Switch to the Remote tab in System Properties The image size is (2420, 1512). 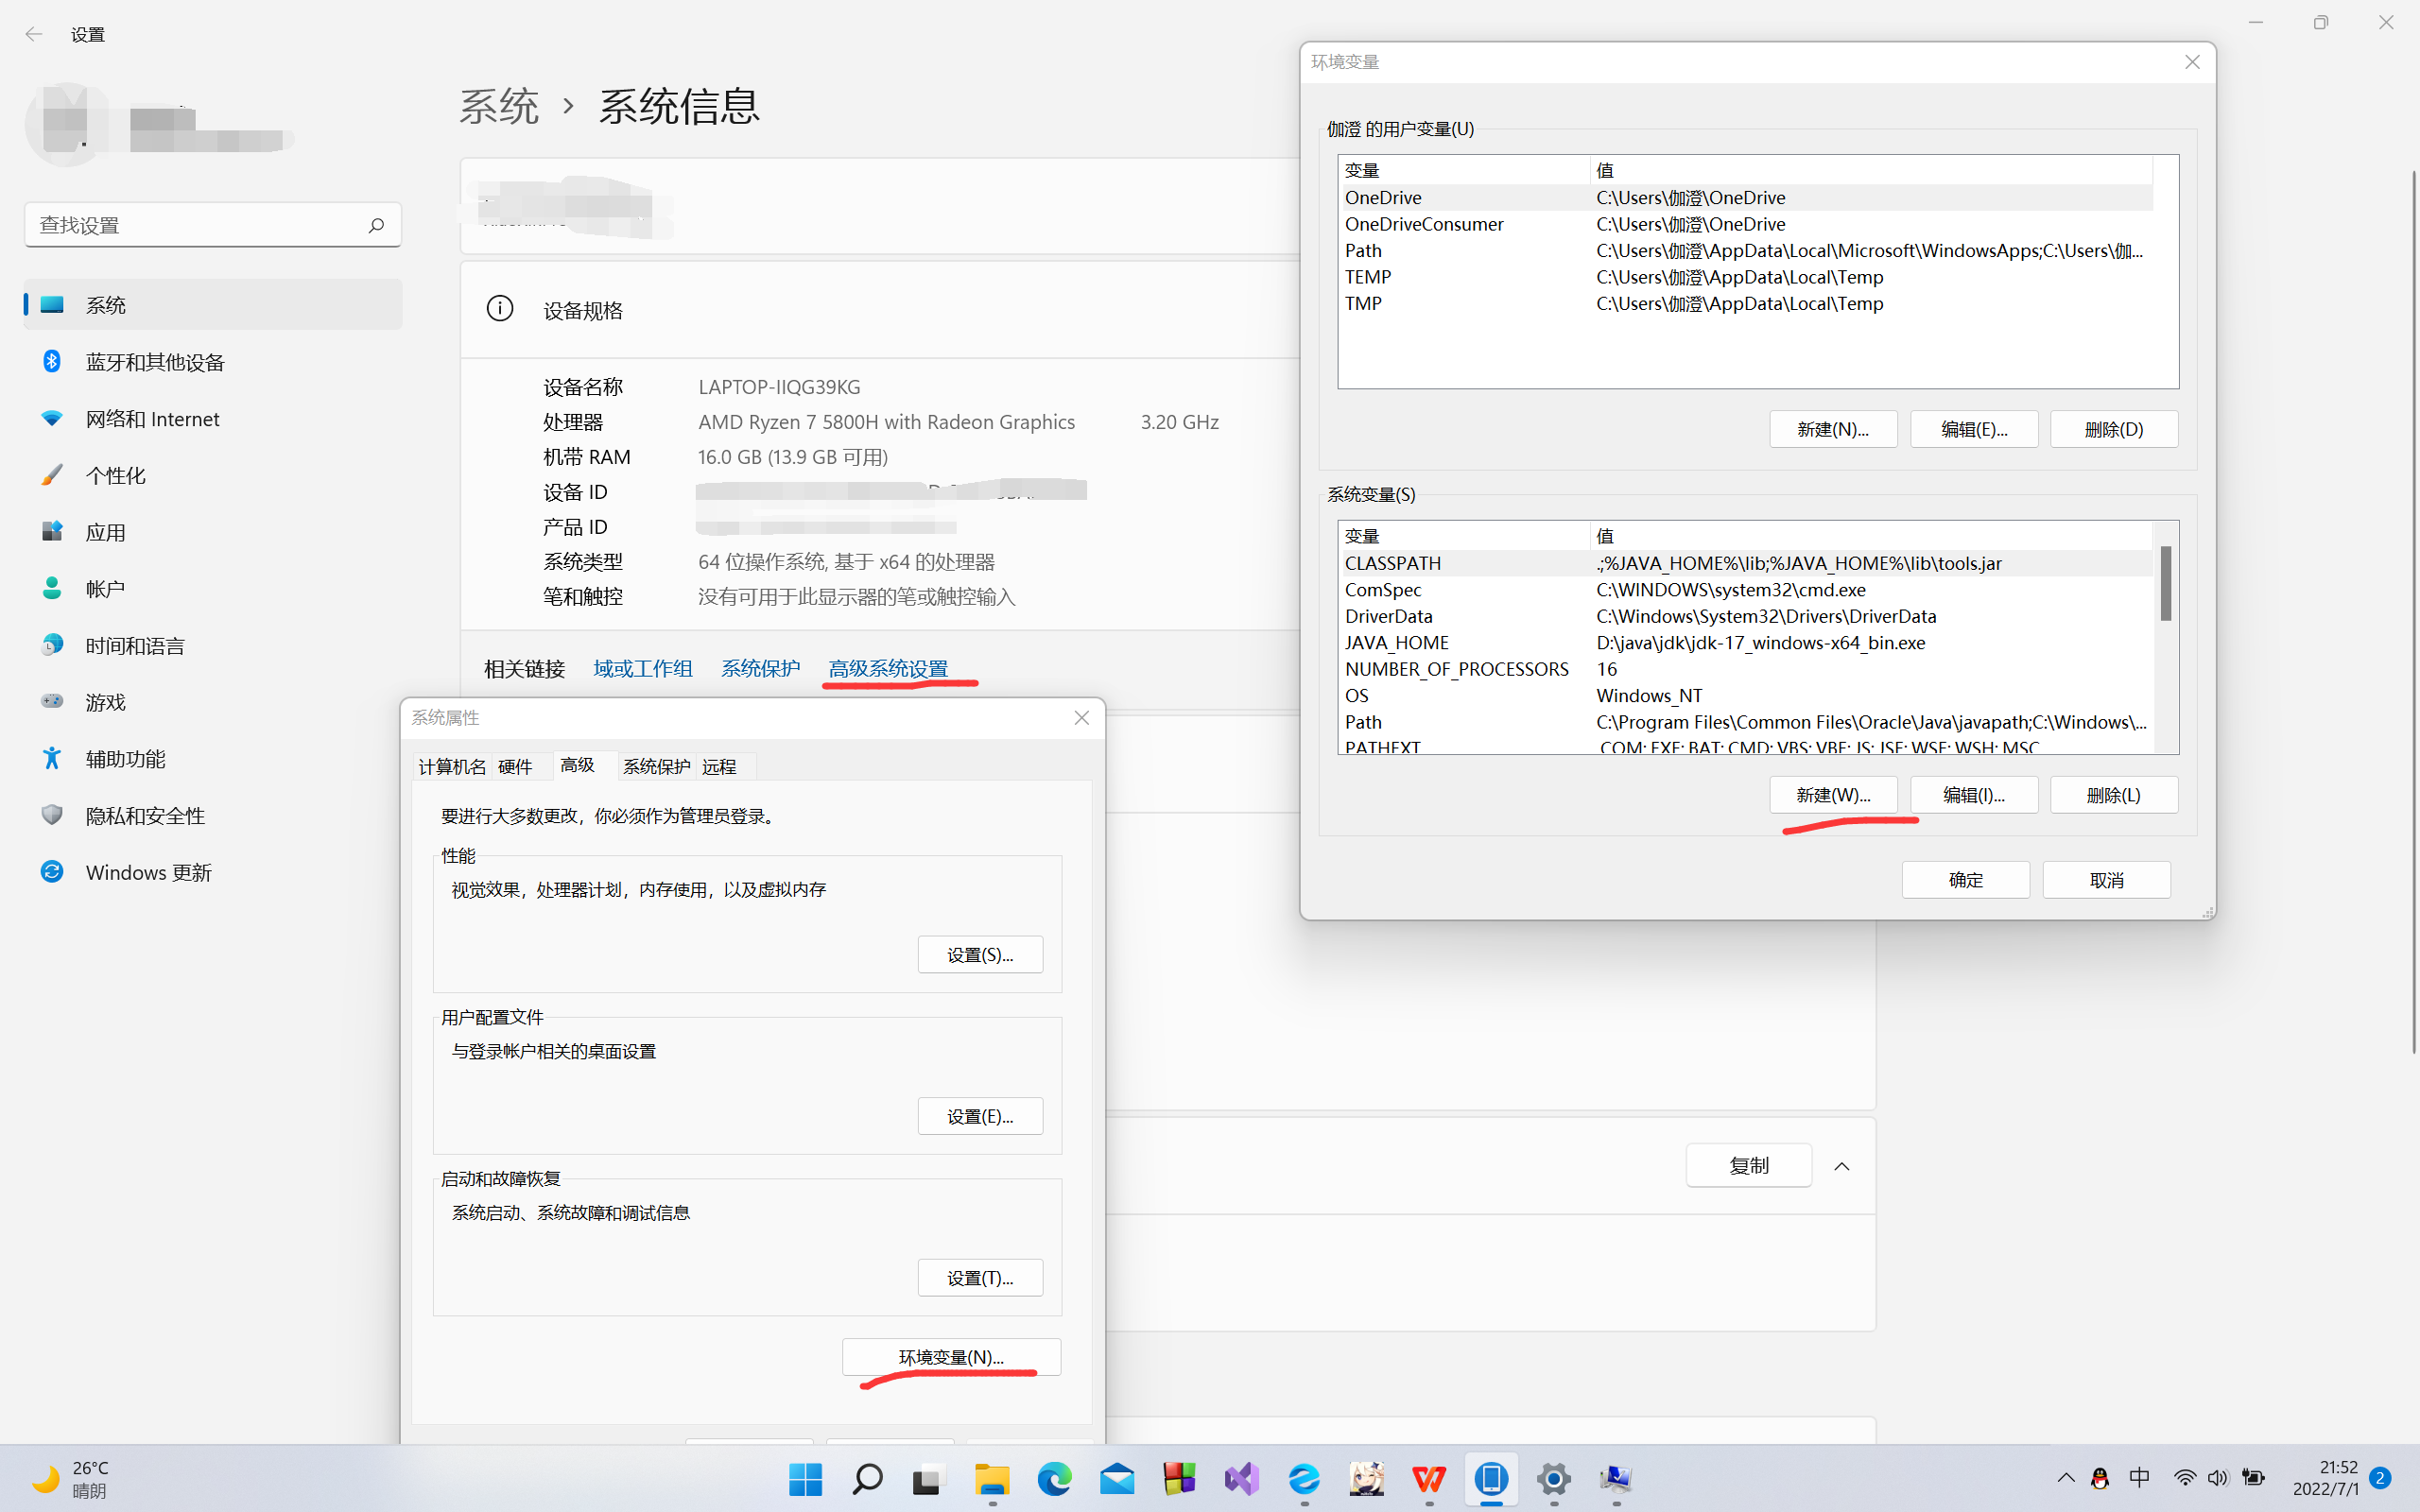coord(719,767)
